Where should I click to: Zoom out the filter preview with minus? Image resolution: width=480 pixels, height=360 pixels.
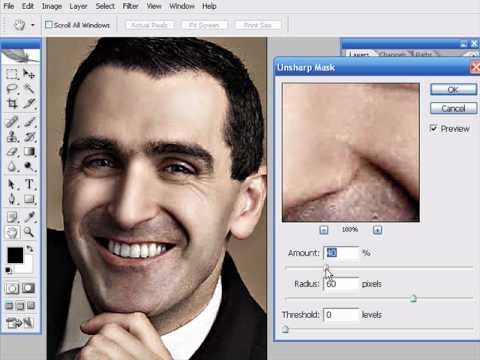click(324, 230)
